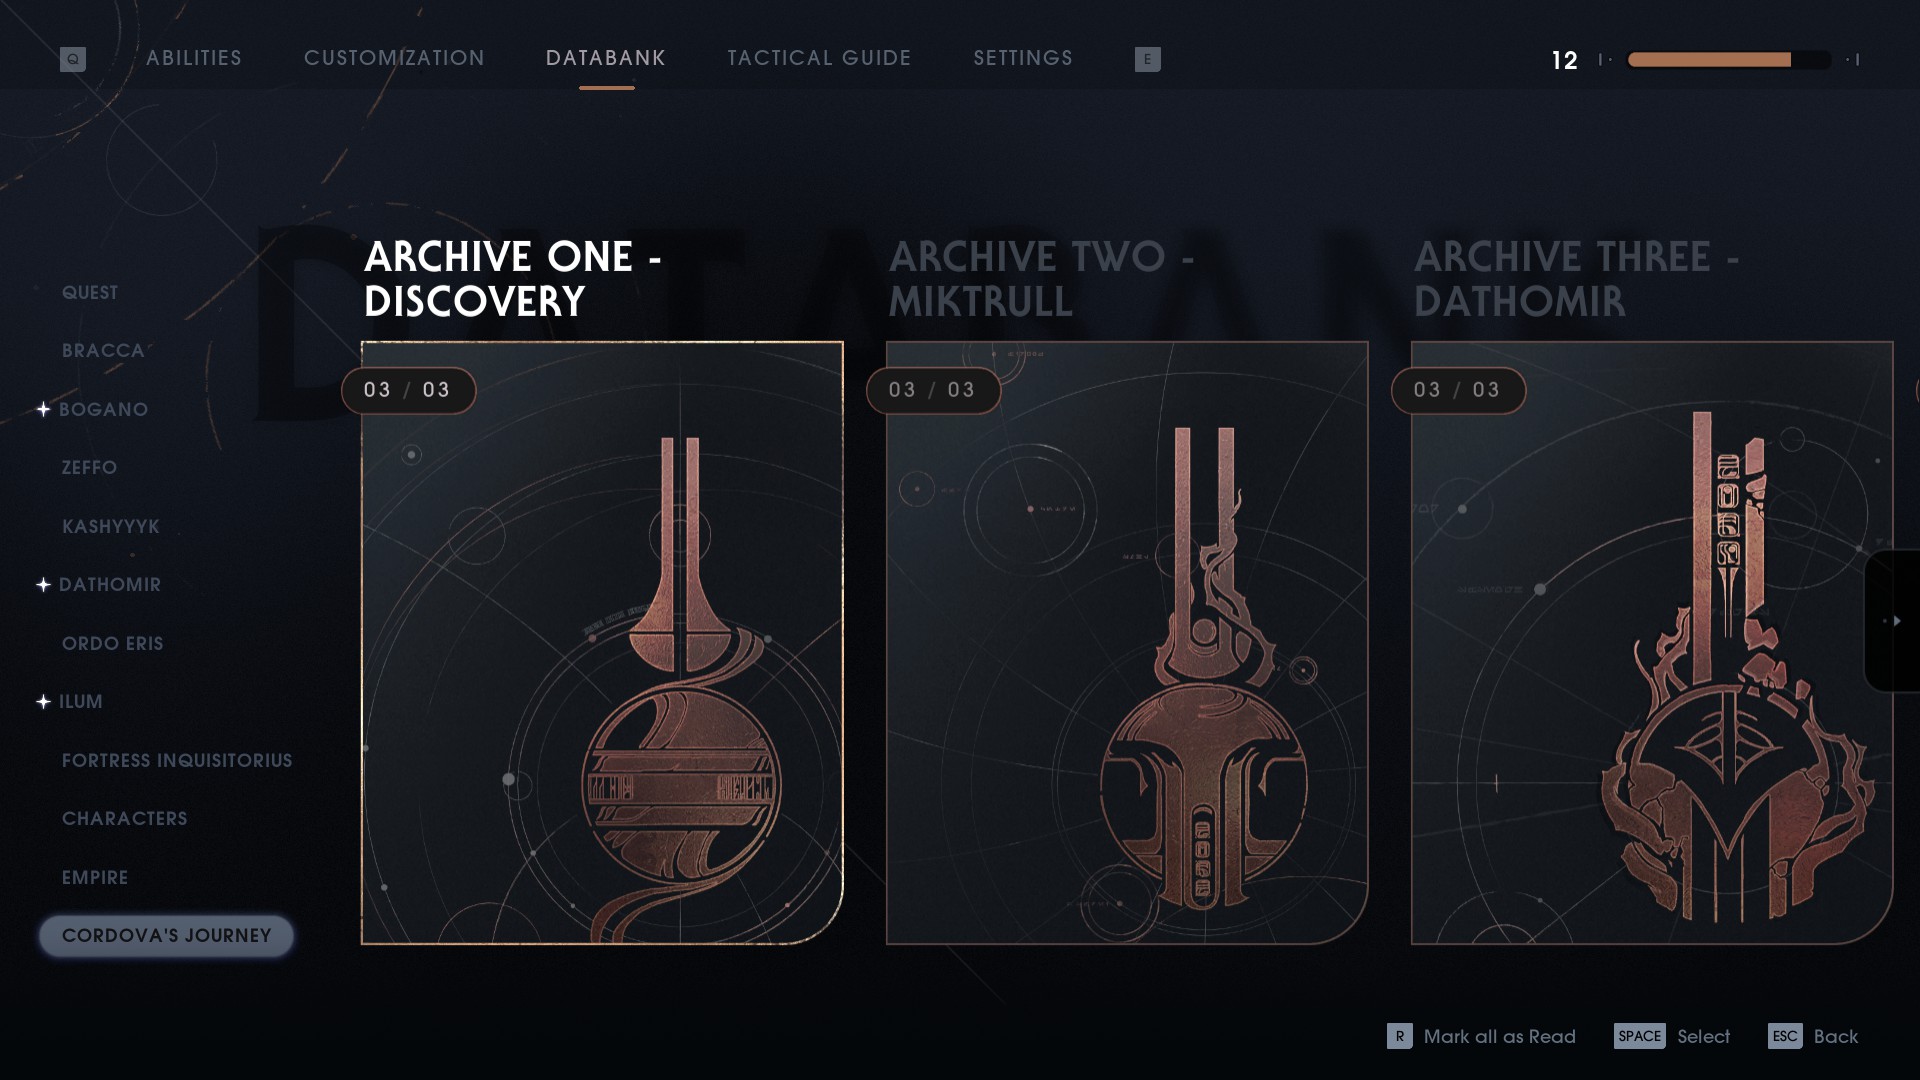The height and width of the screenshot is (1080, 1920).
Task: Open the Fortress Inquisitorius databank category
Action: 177,761
